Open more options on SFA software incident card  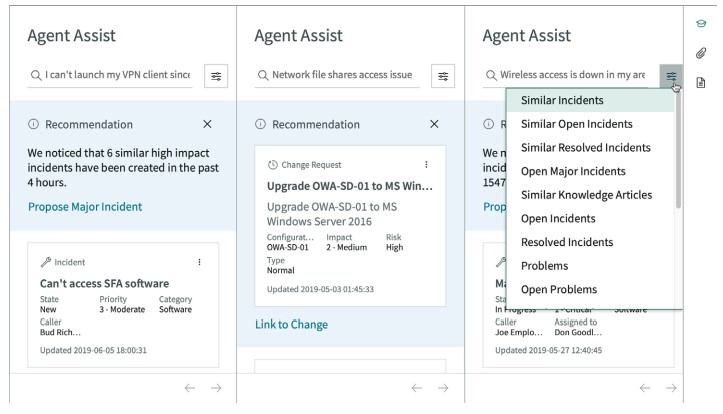point(199,262)
